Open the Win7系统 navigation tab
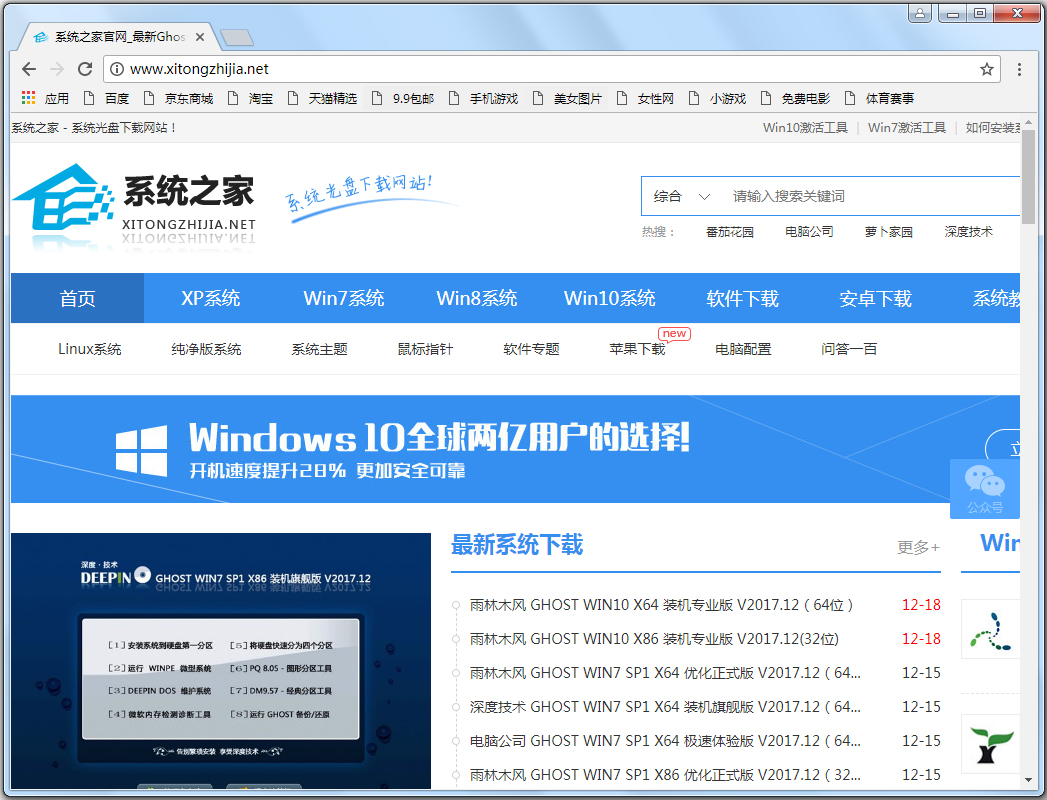The height and width of the screenshot is (800, 1047). 344,298
